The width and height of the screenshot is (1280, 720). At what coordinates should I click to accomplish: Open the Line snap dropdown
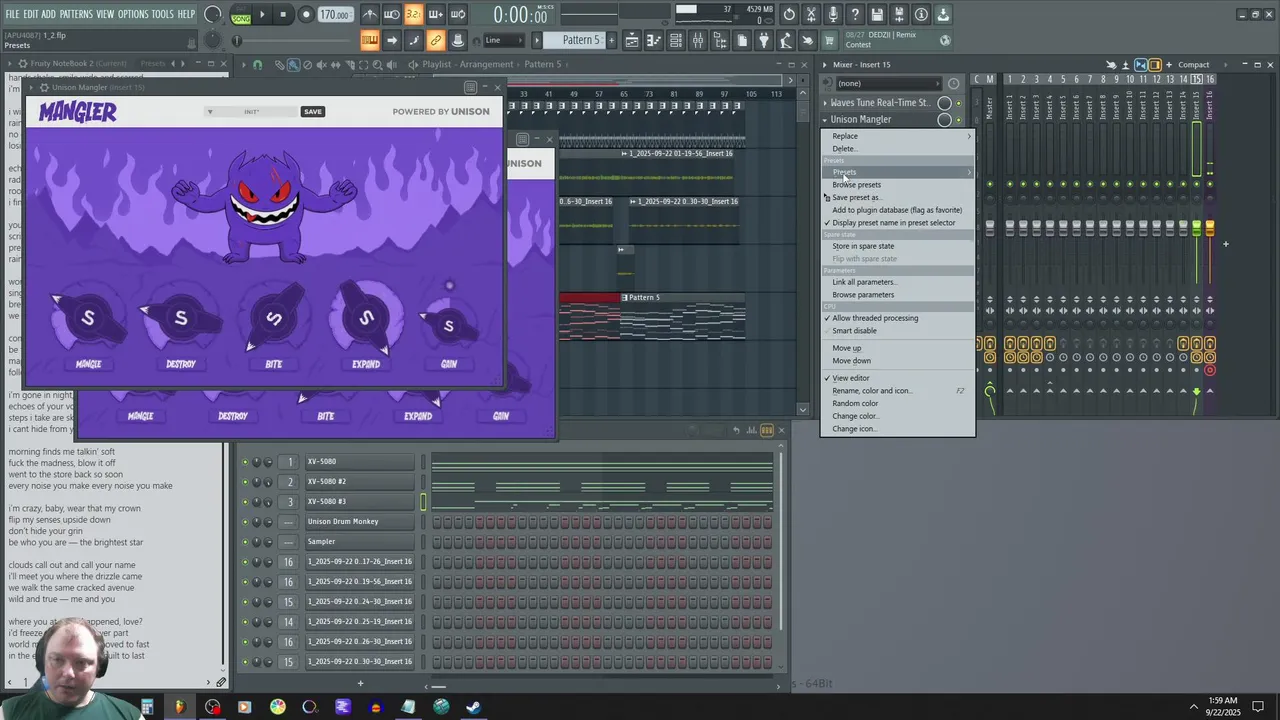pyautogui.click(x=503, y=41)
